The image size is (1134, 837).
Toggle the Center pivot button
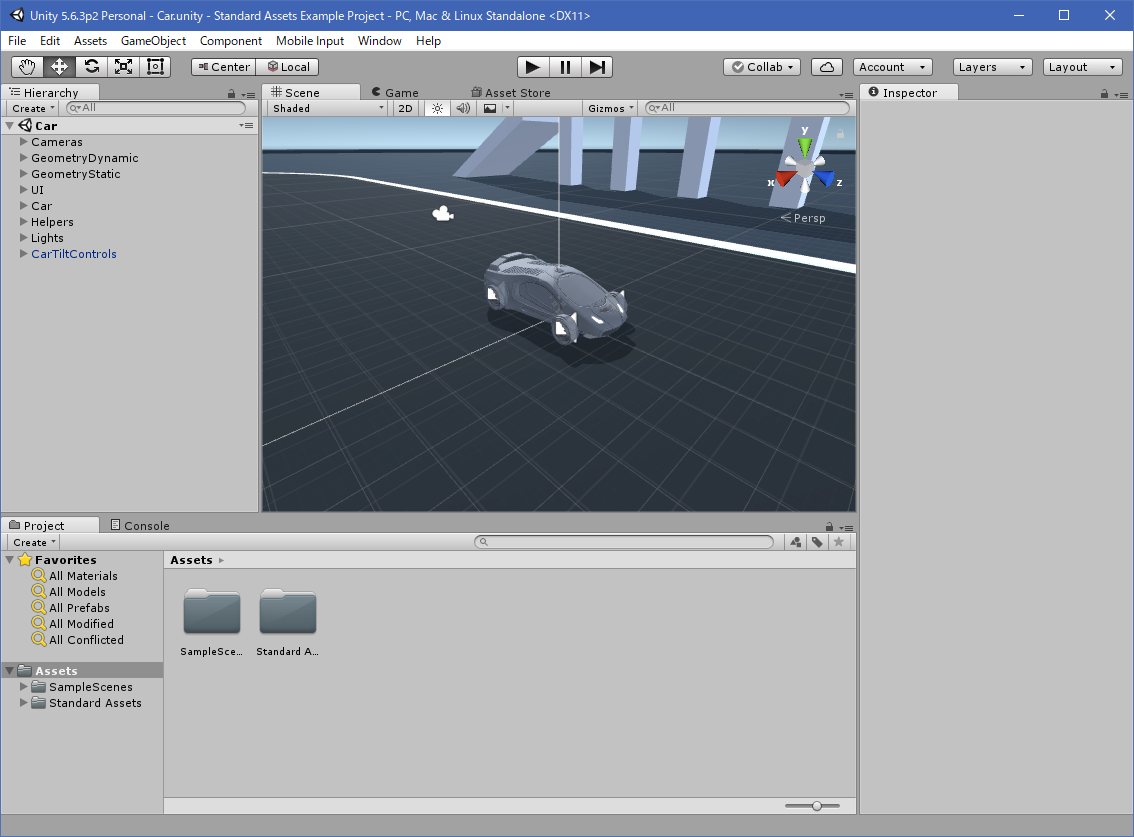click(223, 67)
